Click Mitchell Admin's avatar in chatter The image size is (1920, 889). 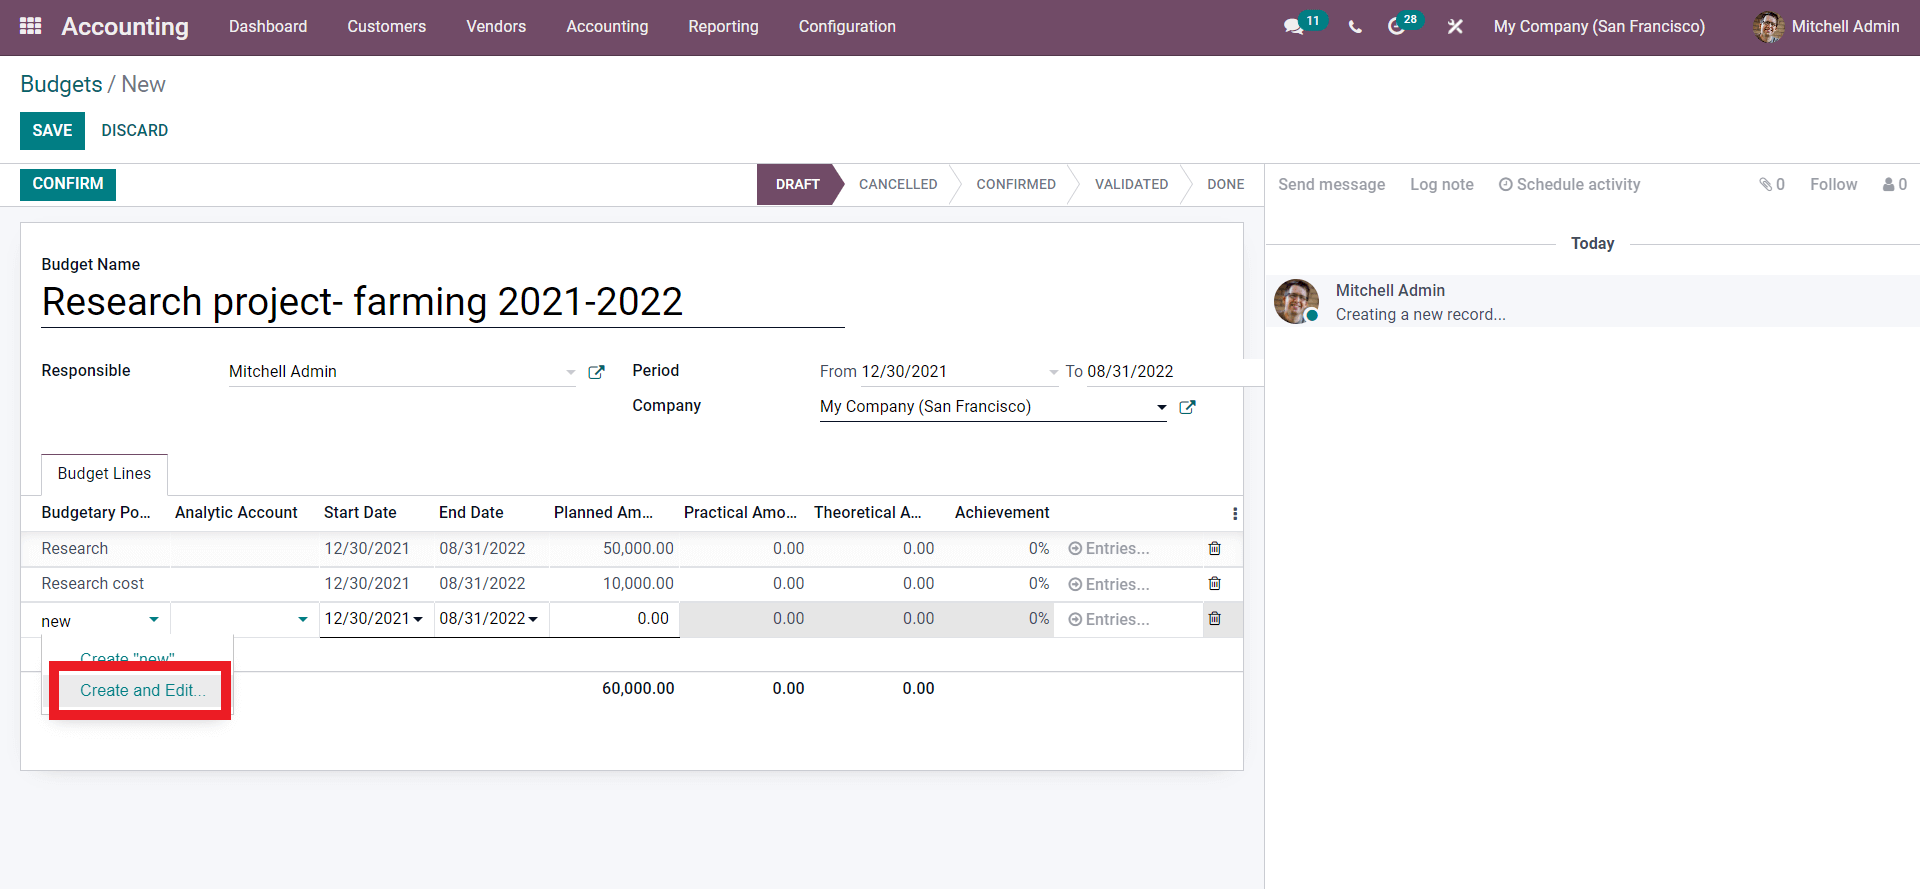[1296, 301]
